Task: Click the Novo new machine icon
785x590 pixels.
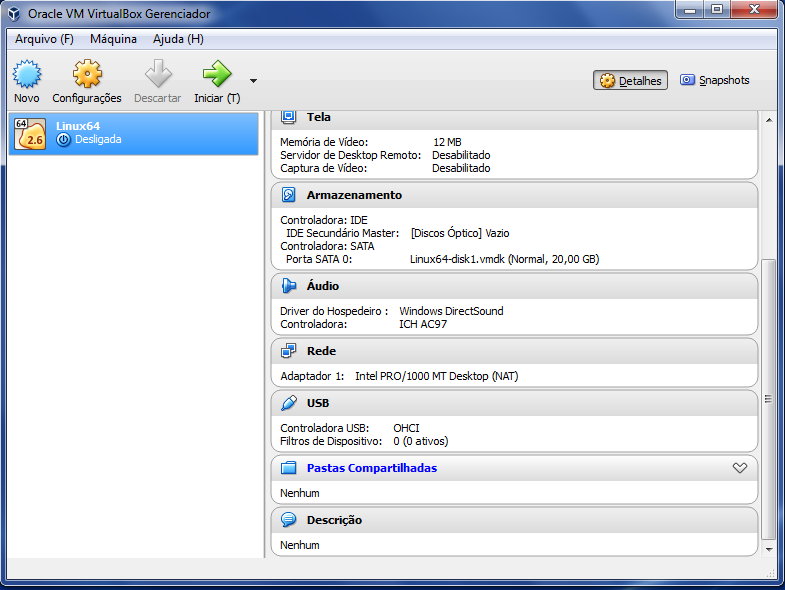Action: 27,74
